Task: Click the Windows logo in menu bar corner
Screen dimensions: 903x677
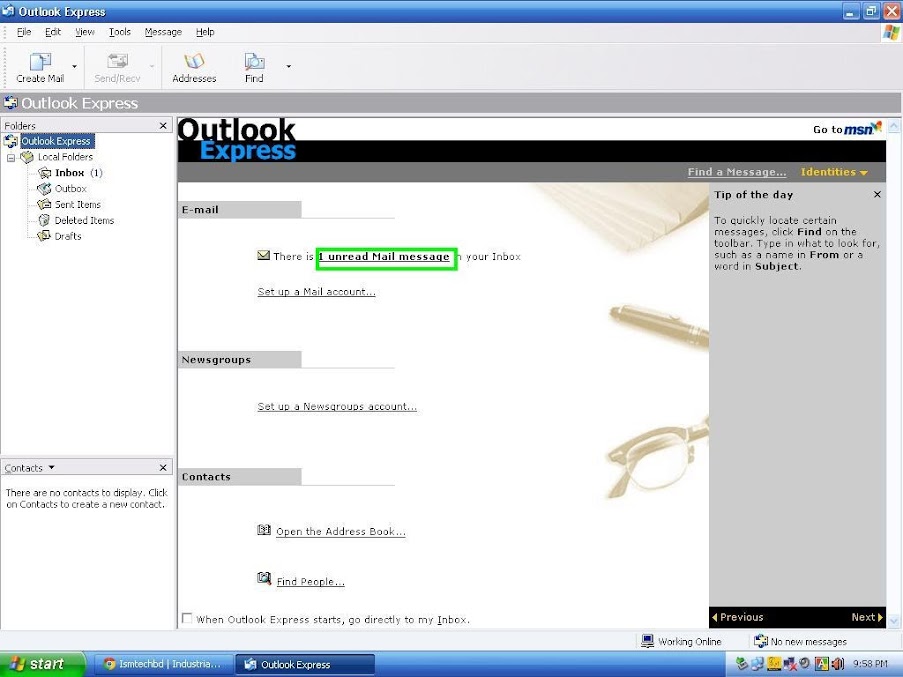Action: pos(891,33)
